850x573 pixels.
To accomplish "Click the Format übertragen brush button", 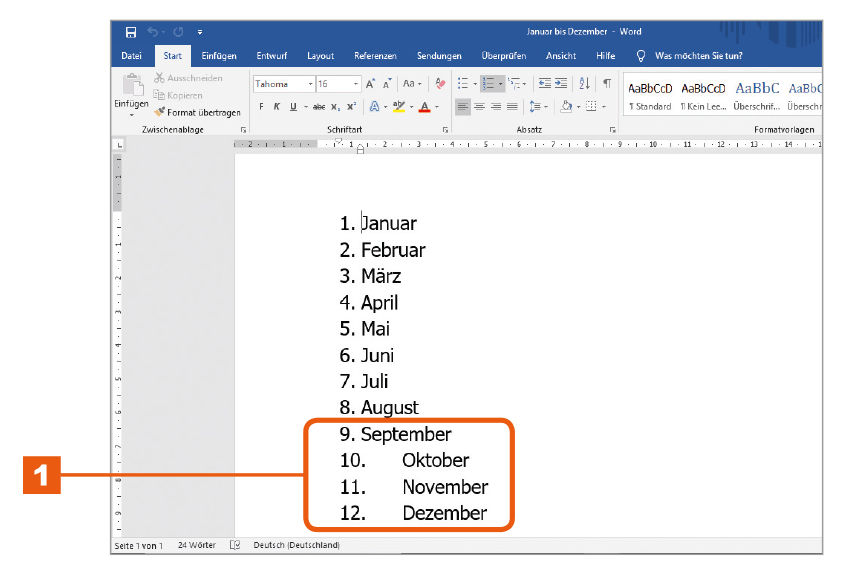I will (x=197, y=112).
